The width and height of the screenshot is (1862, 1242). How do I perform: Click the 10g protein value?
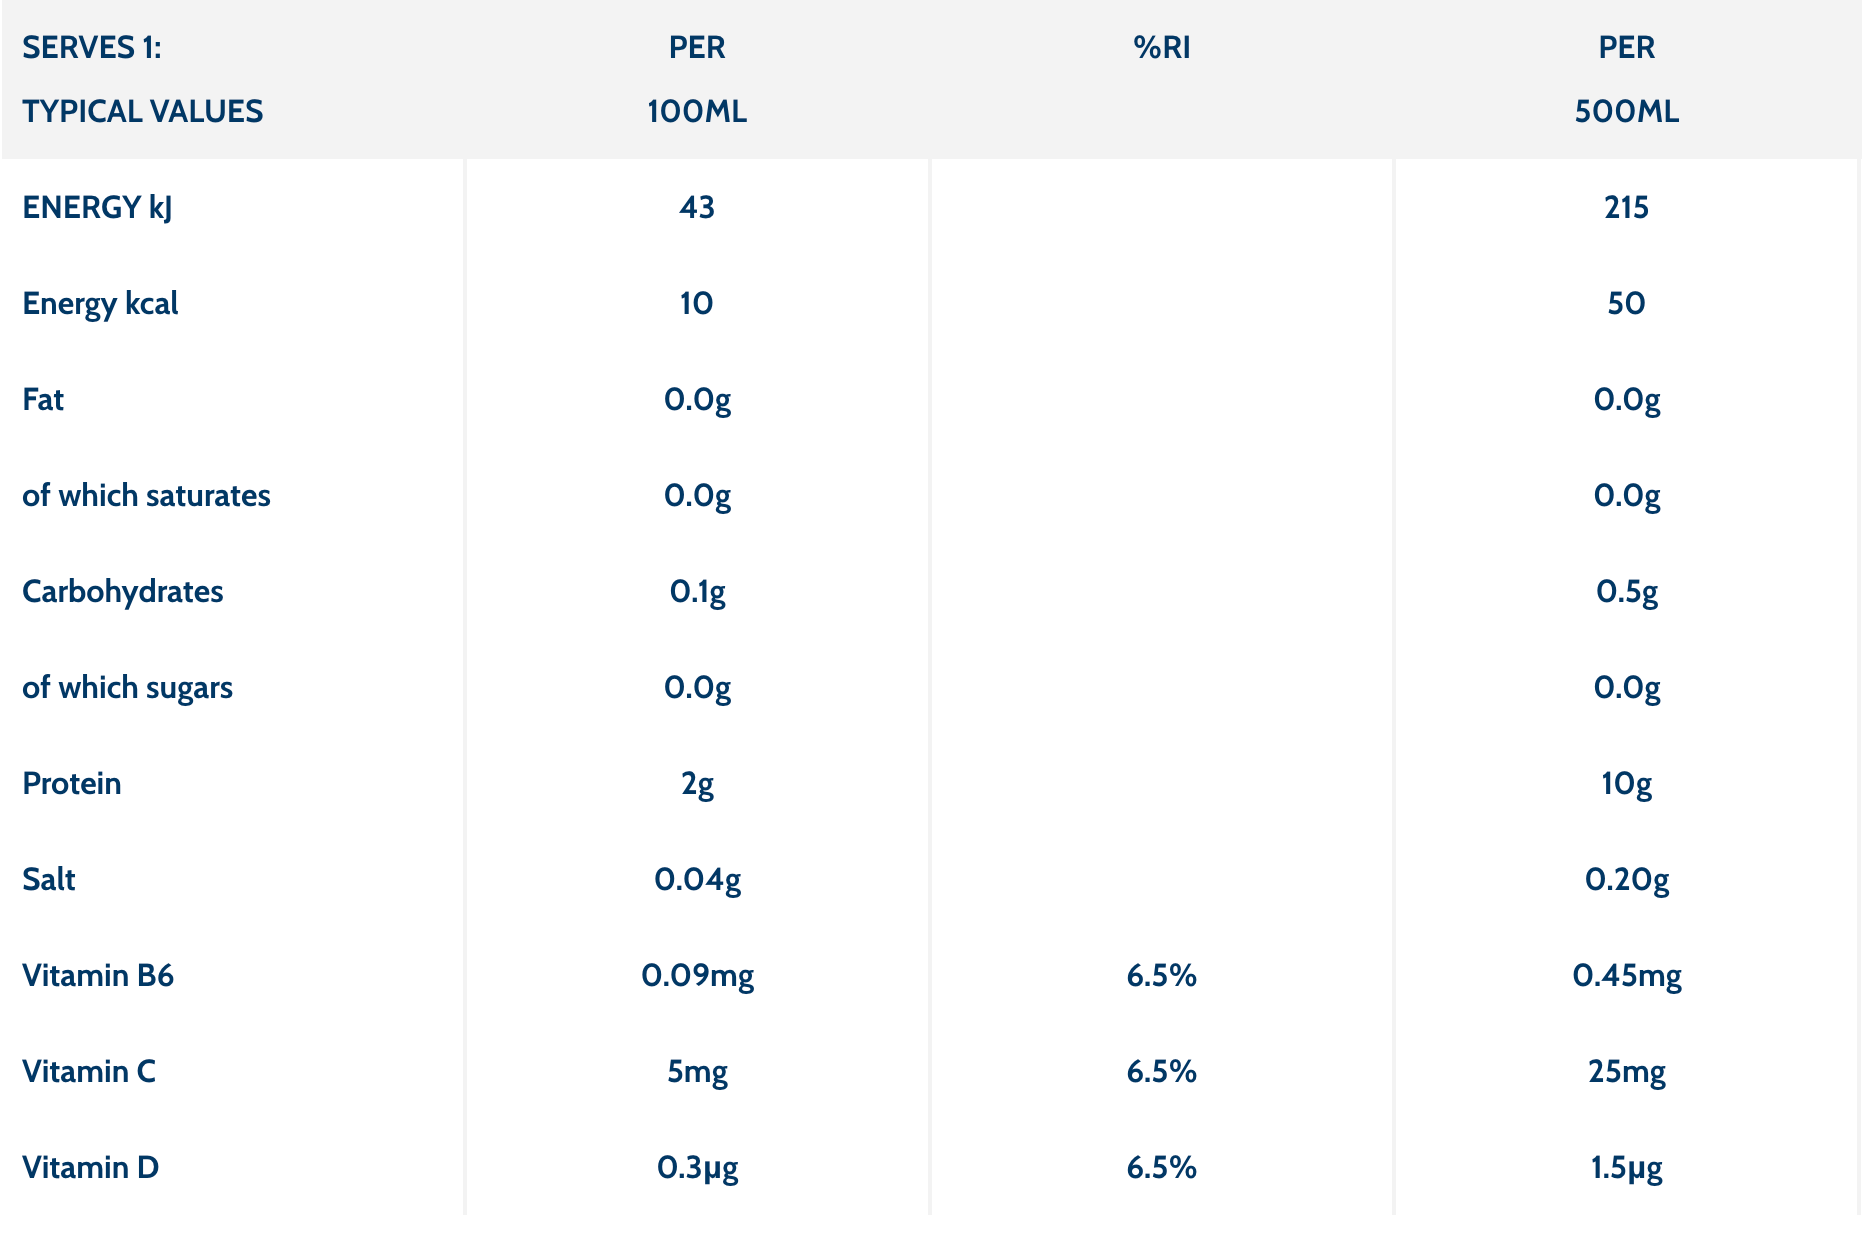click(x=1626, y=783)
